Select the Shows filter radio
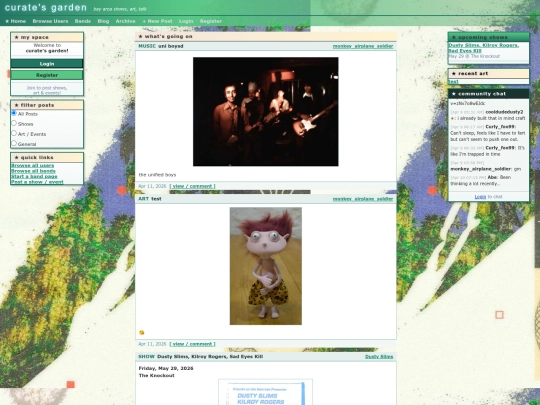 (14, 123)
